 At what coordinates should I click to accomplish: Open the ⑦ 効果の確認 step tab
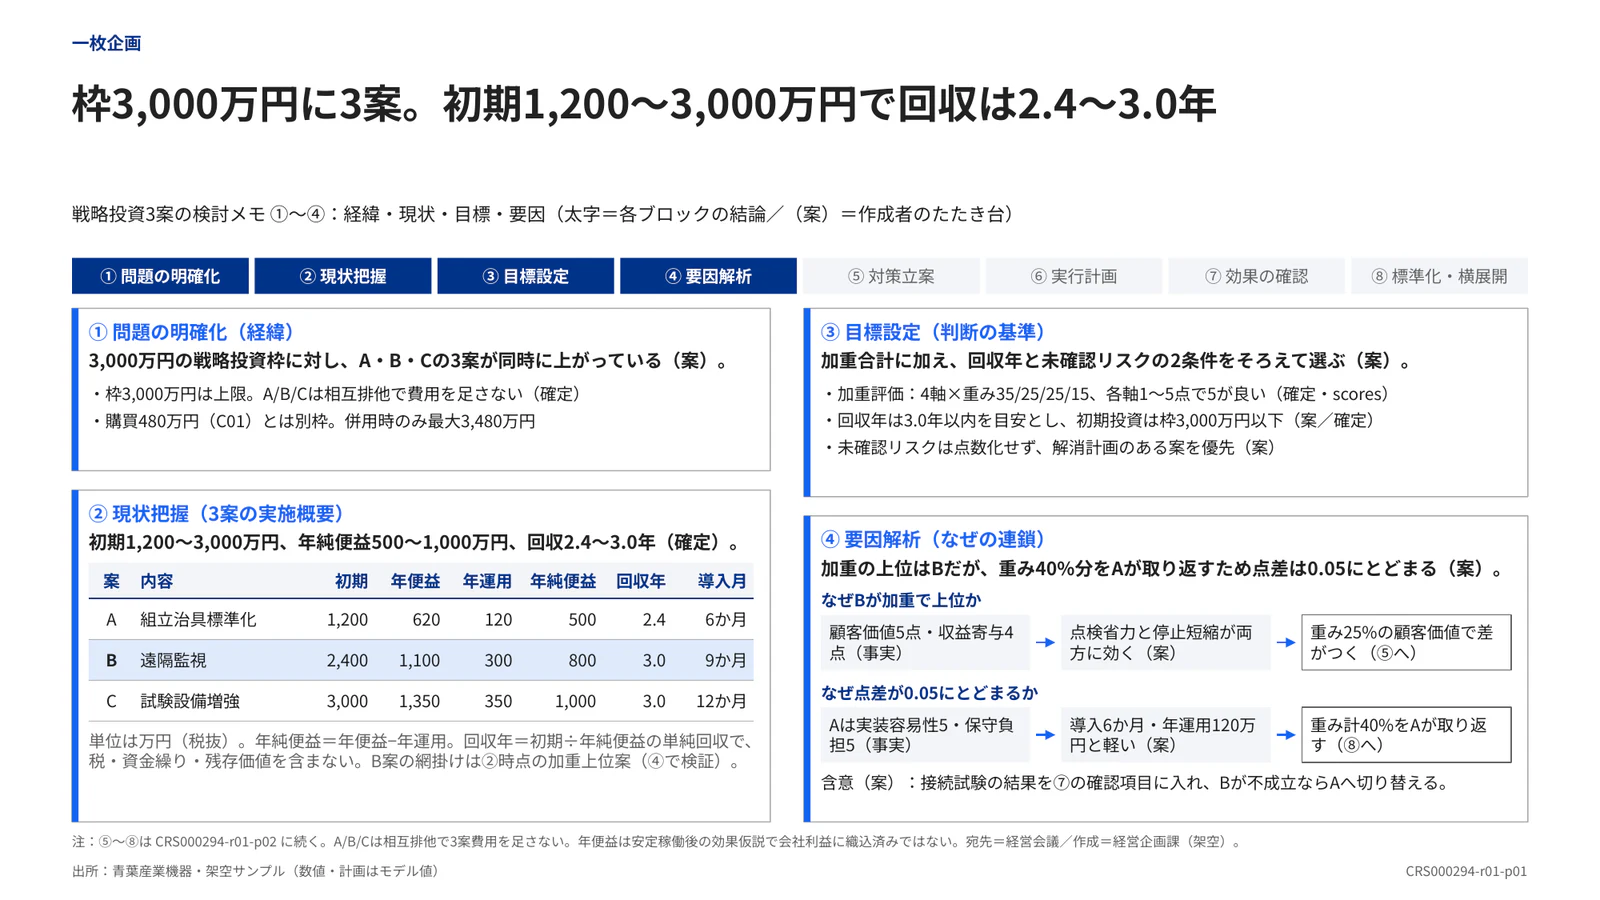[1257, 276]
